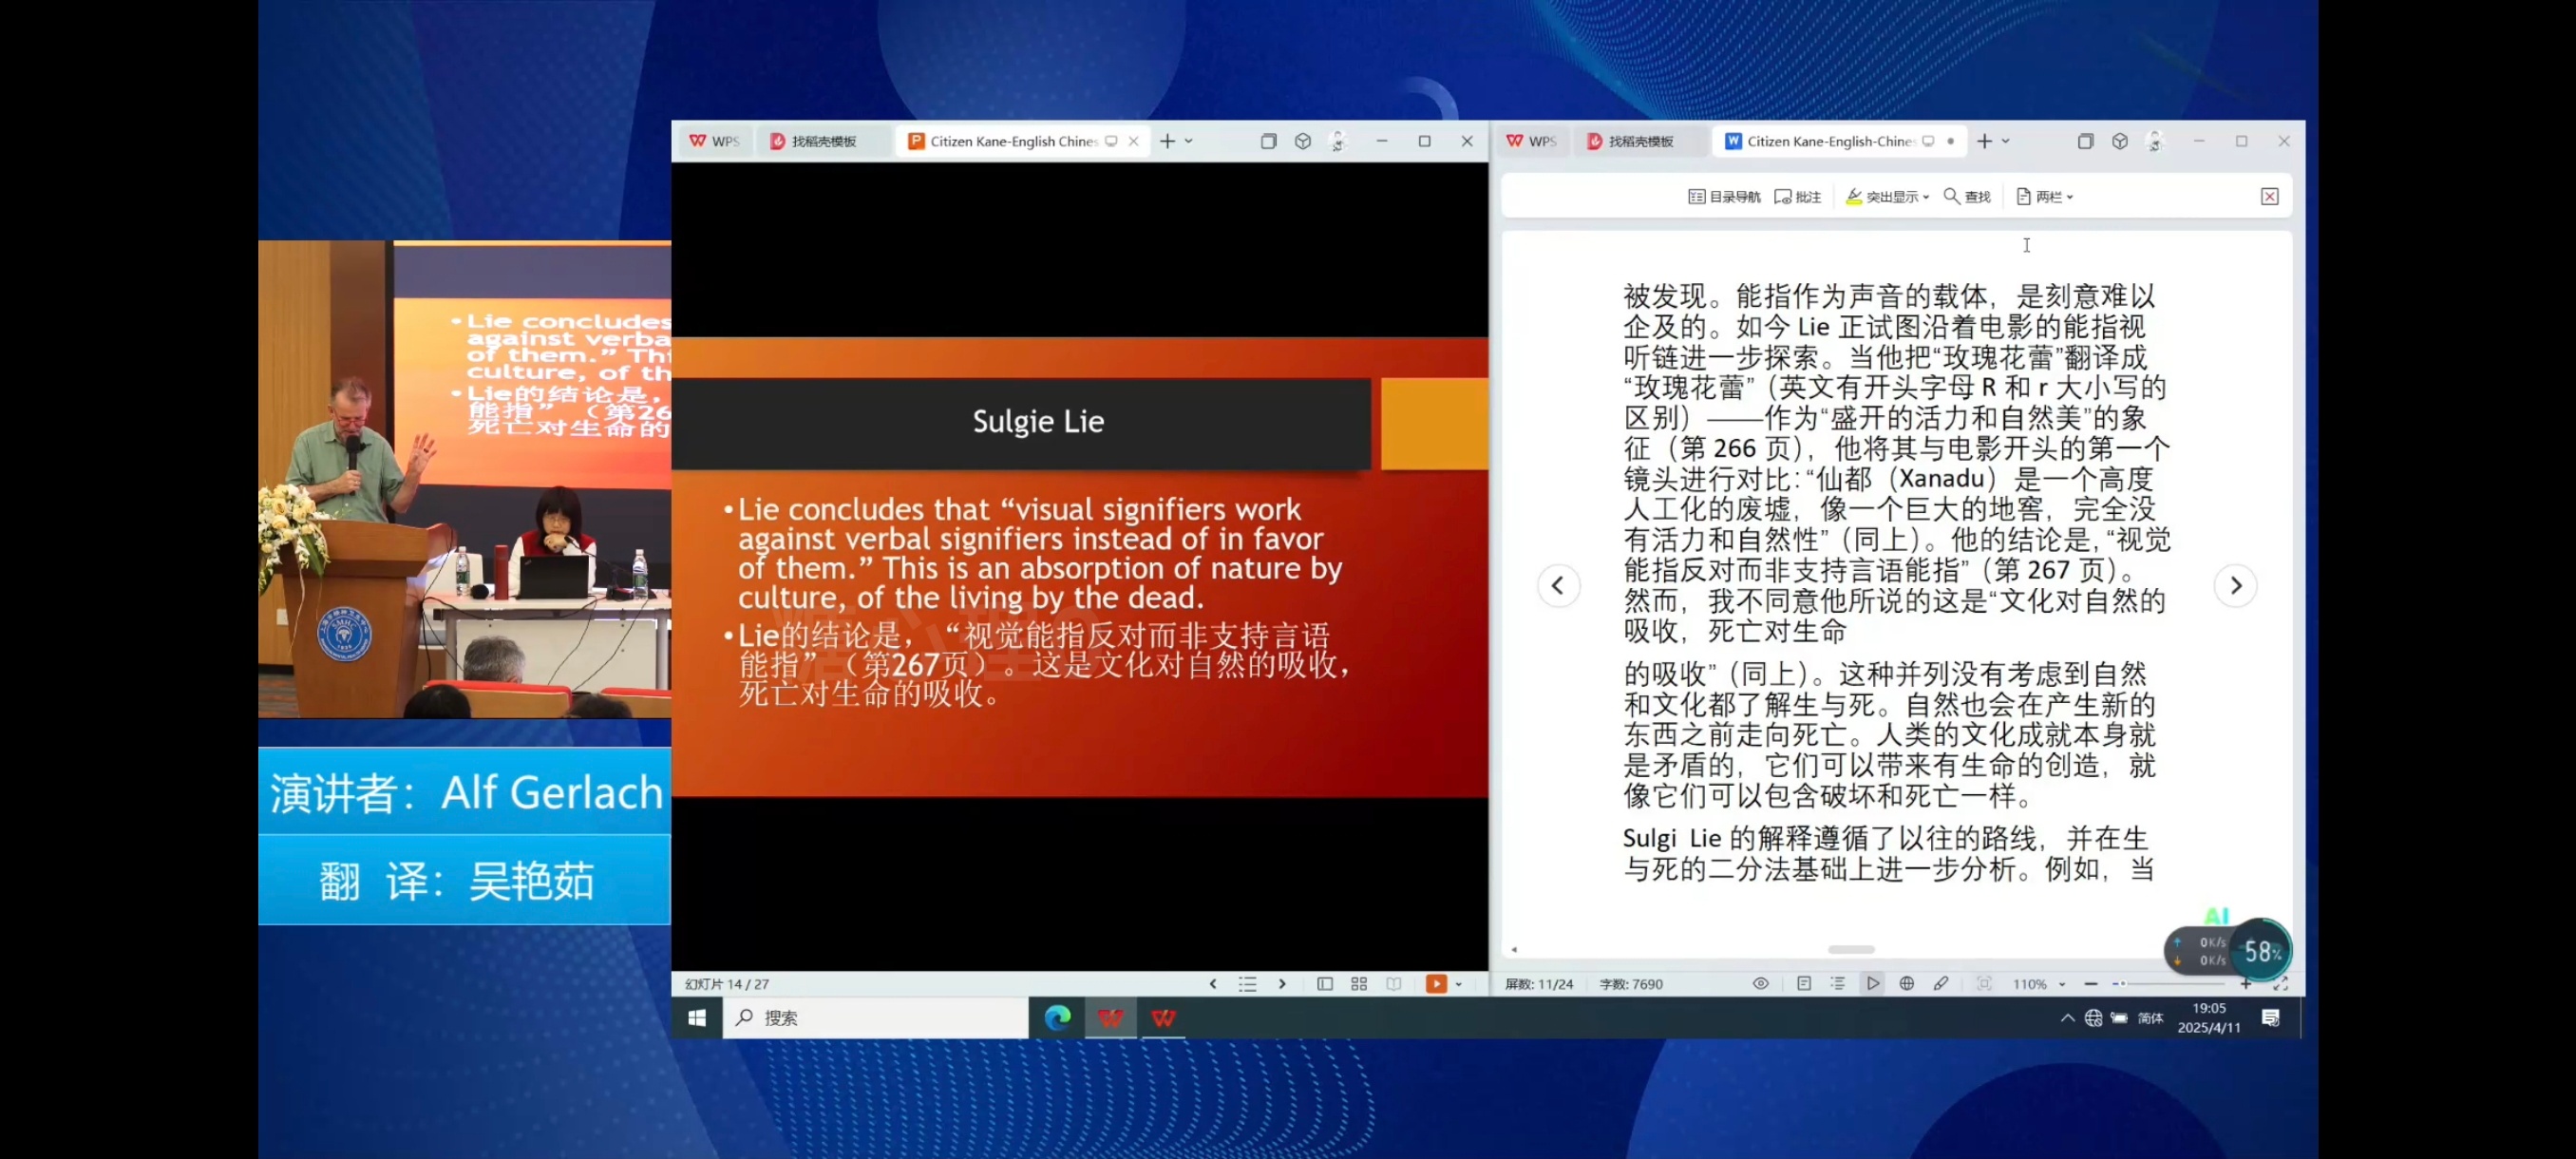Increase document zoom with plus button
Screen dimensions: 2576x1159
(x=2245, y=985)
